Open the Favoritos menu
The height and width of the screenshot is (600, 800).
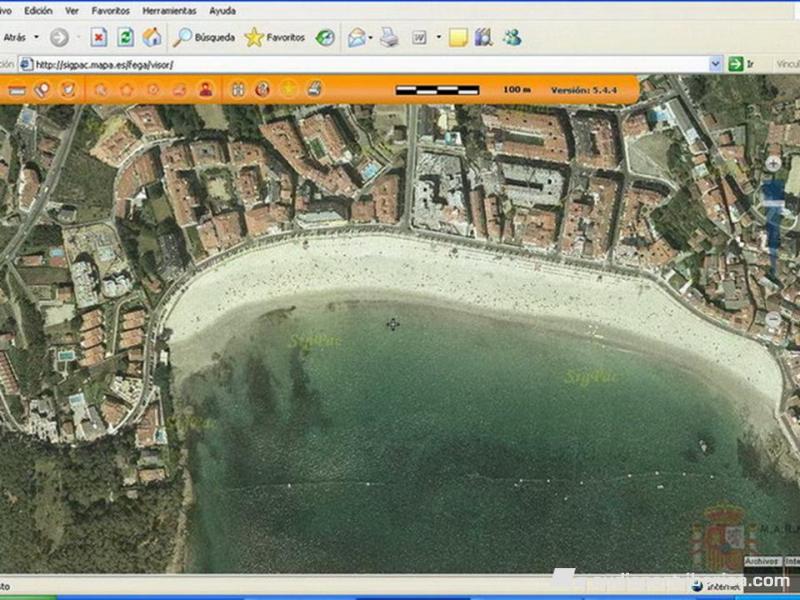click(110, 11)
